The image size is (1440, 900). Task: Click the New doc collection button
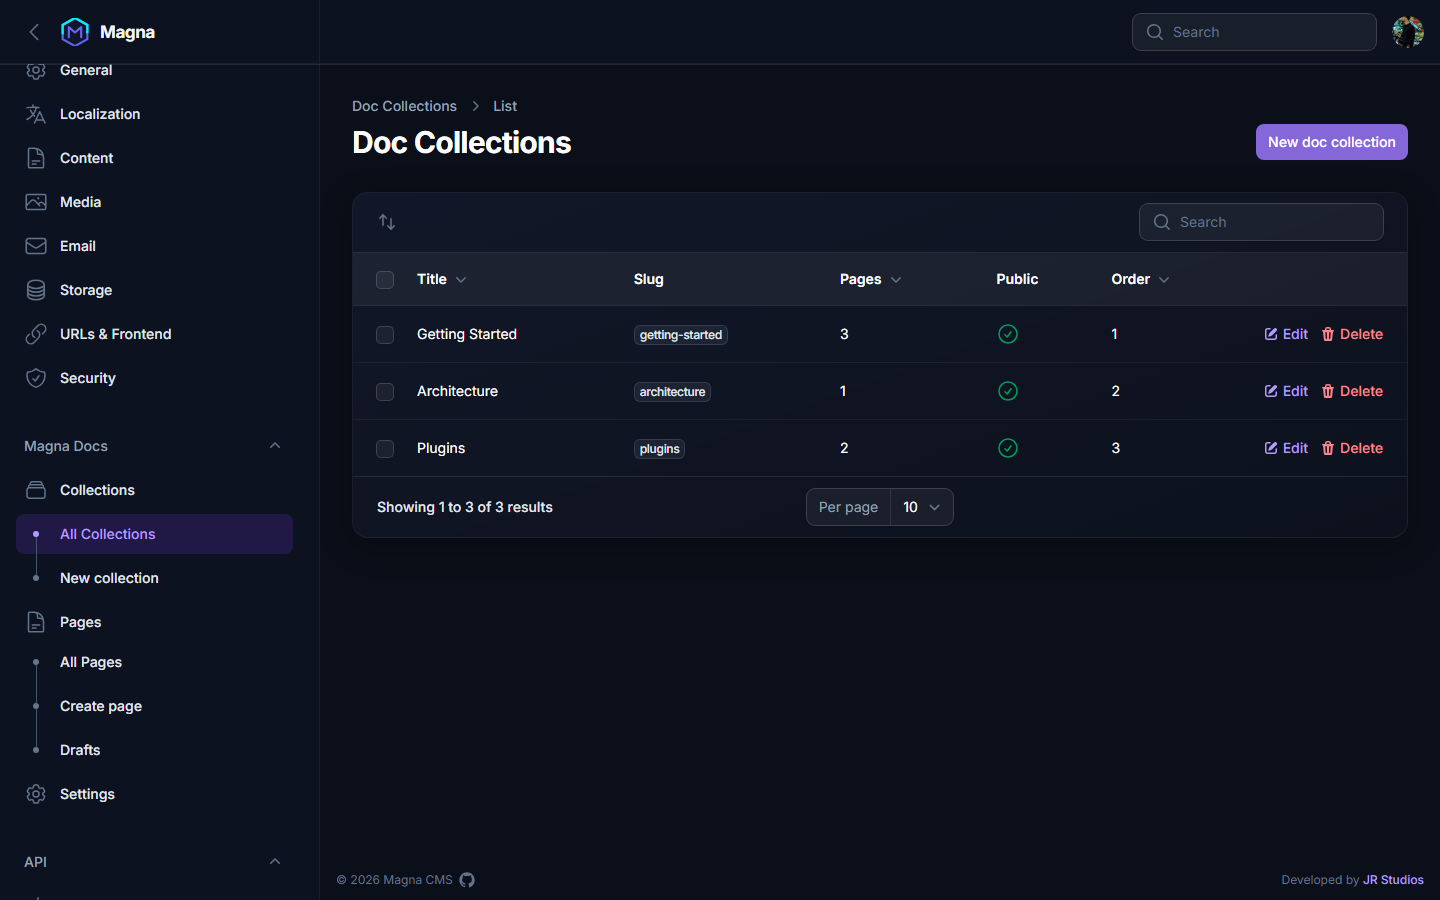tap(1332, 142)
